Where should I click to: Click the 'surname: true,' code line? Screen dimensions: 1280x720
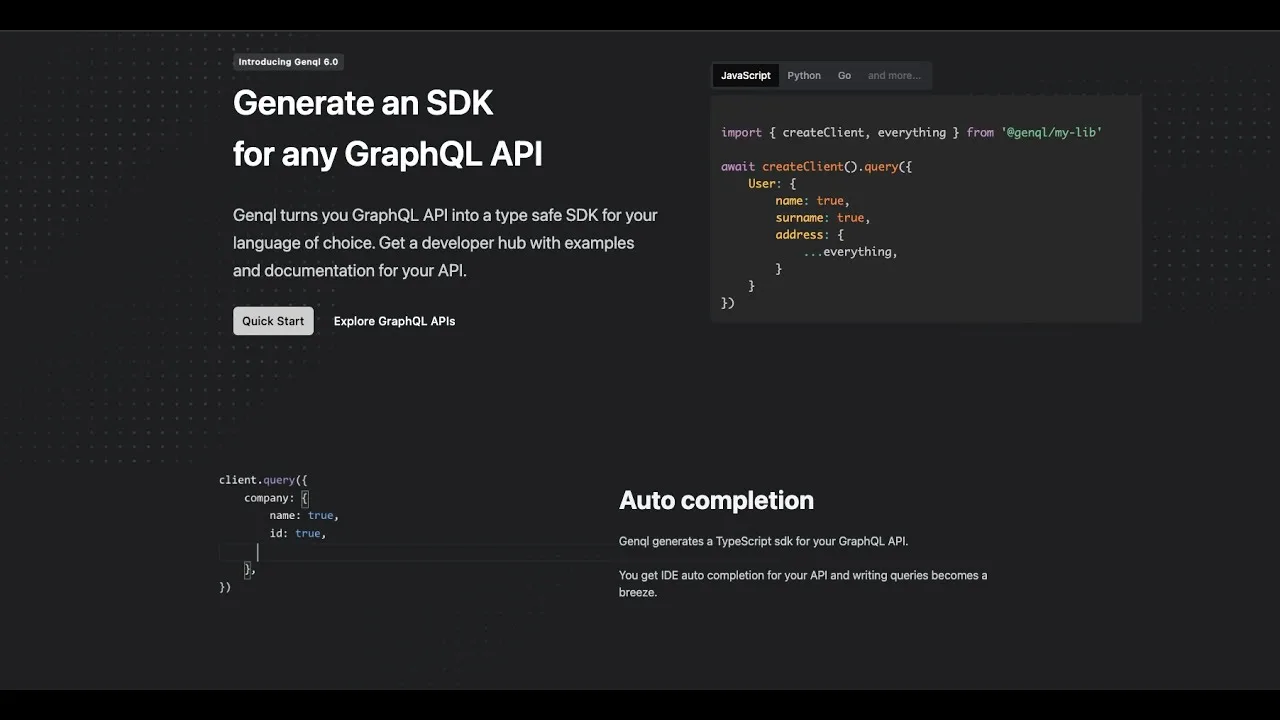823,217
